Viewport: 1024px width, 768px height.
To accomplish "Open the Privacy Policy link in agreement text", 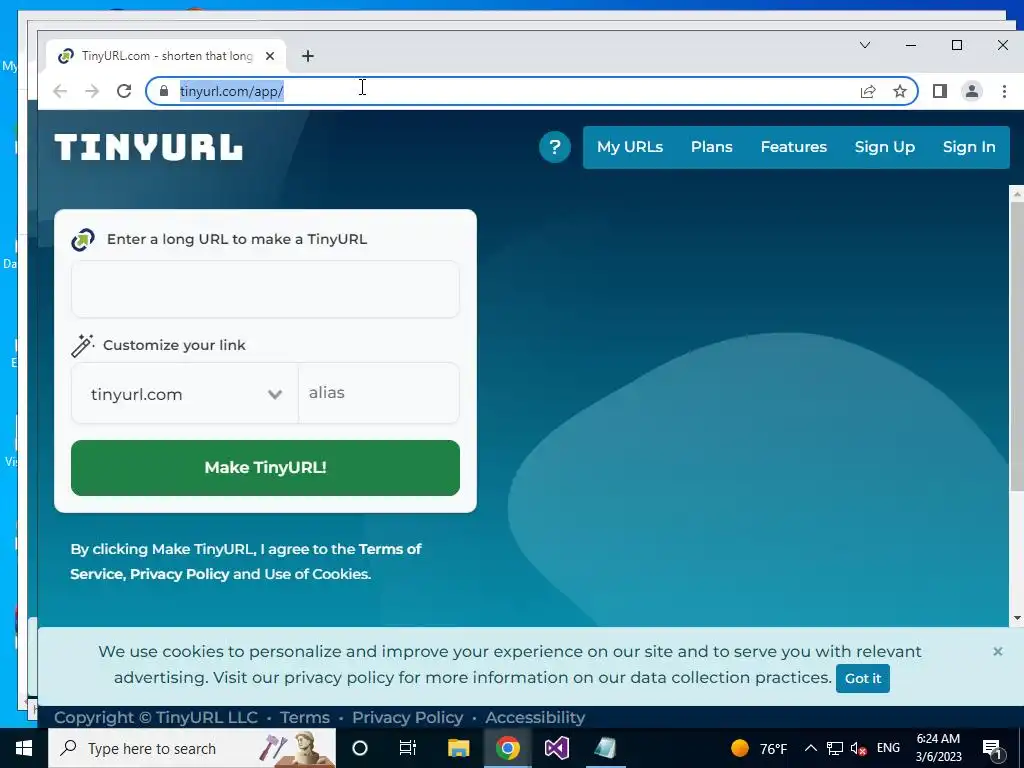I will [180, 574].
